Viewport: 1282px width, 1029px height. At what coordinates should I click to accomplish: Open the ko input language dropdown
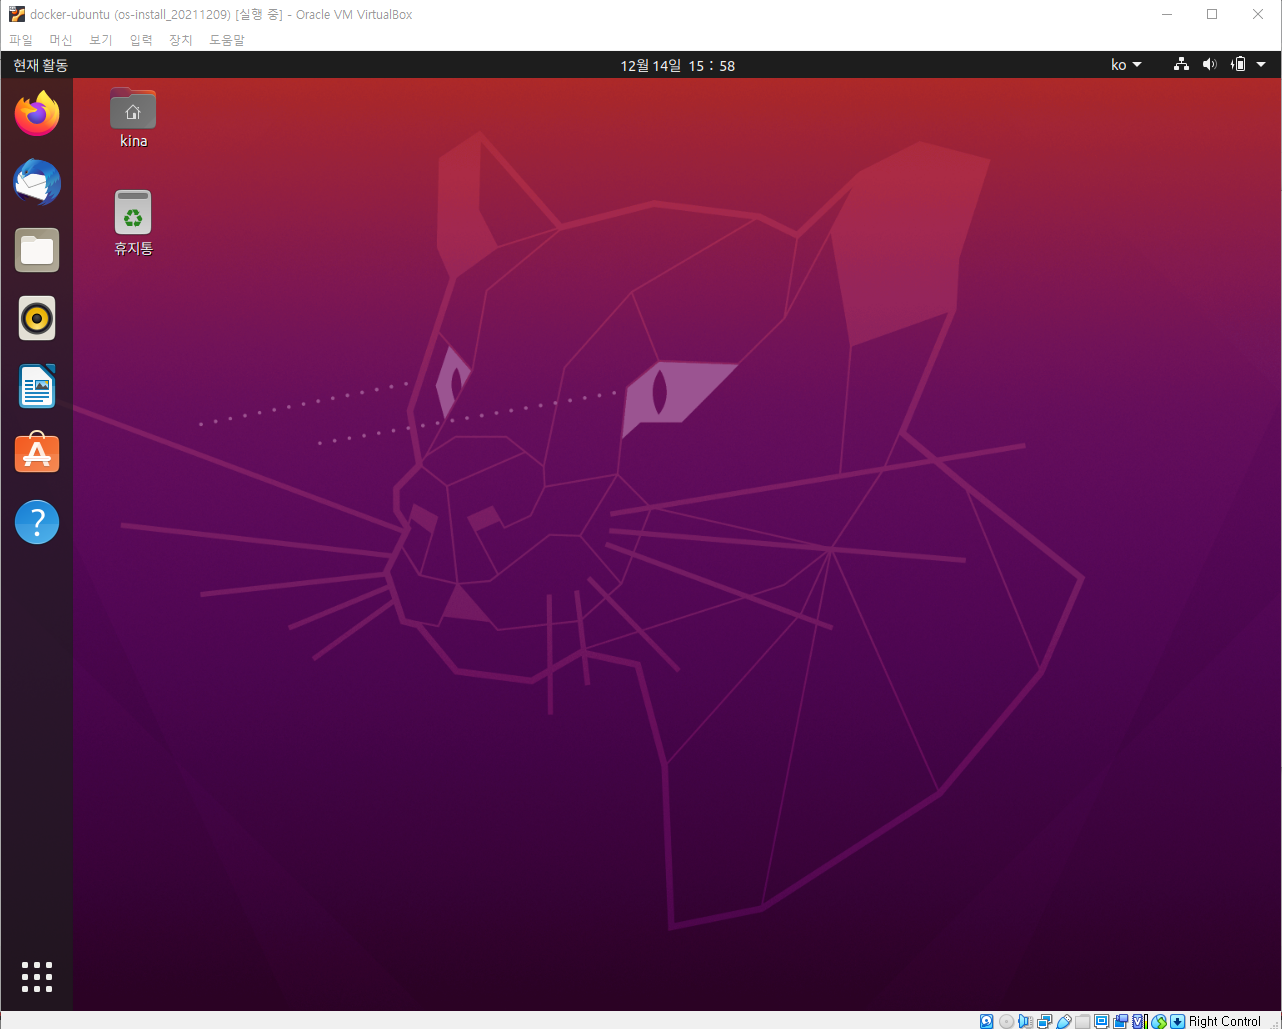1126,65
